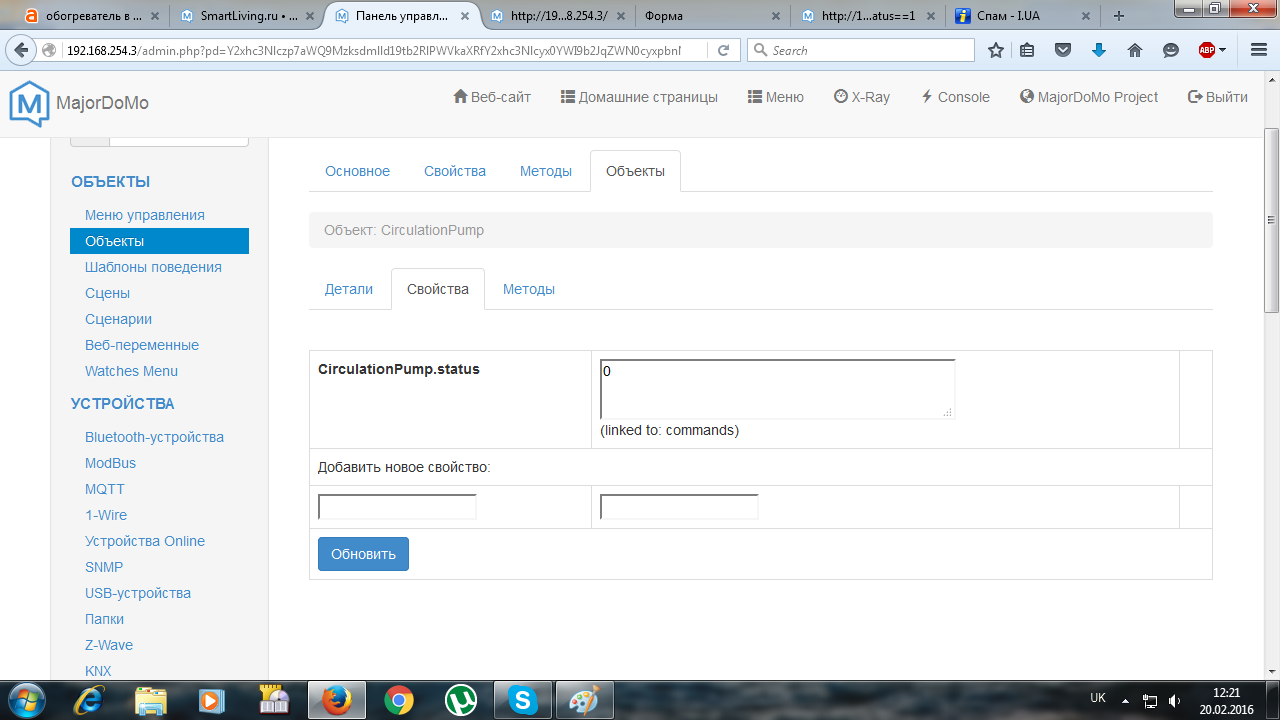The image size is (1280, 720).
Task: Open uTorrent from the taskbar
Action: pyautogui.click(x=460, y=700)
